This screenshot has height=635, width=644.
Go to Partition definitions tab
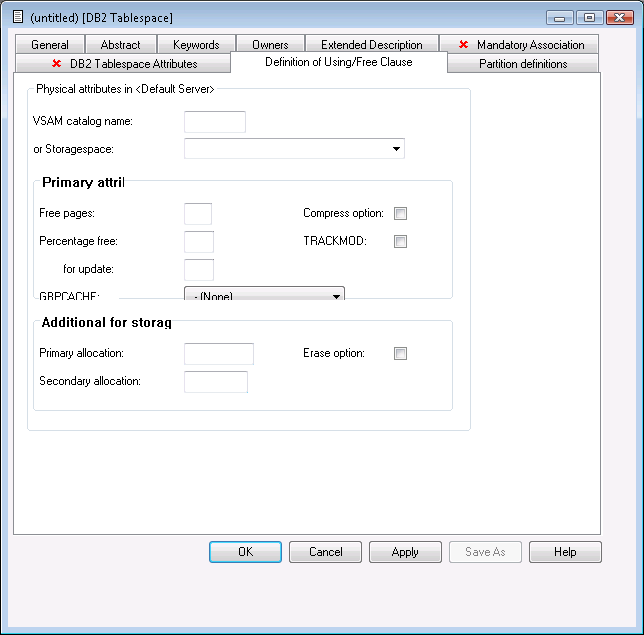(x=523, y=64)
